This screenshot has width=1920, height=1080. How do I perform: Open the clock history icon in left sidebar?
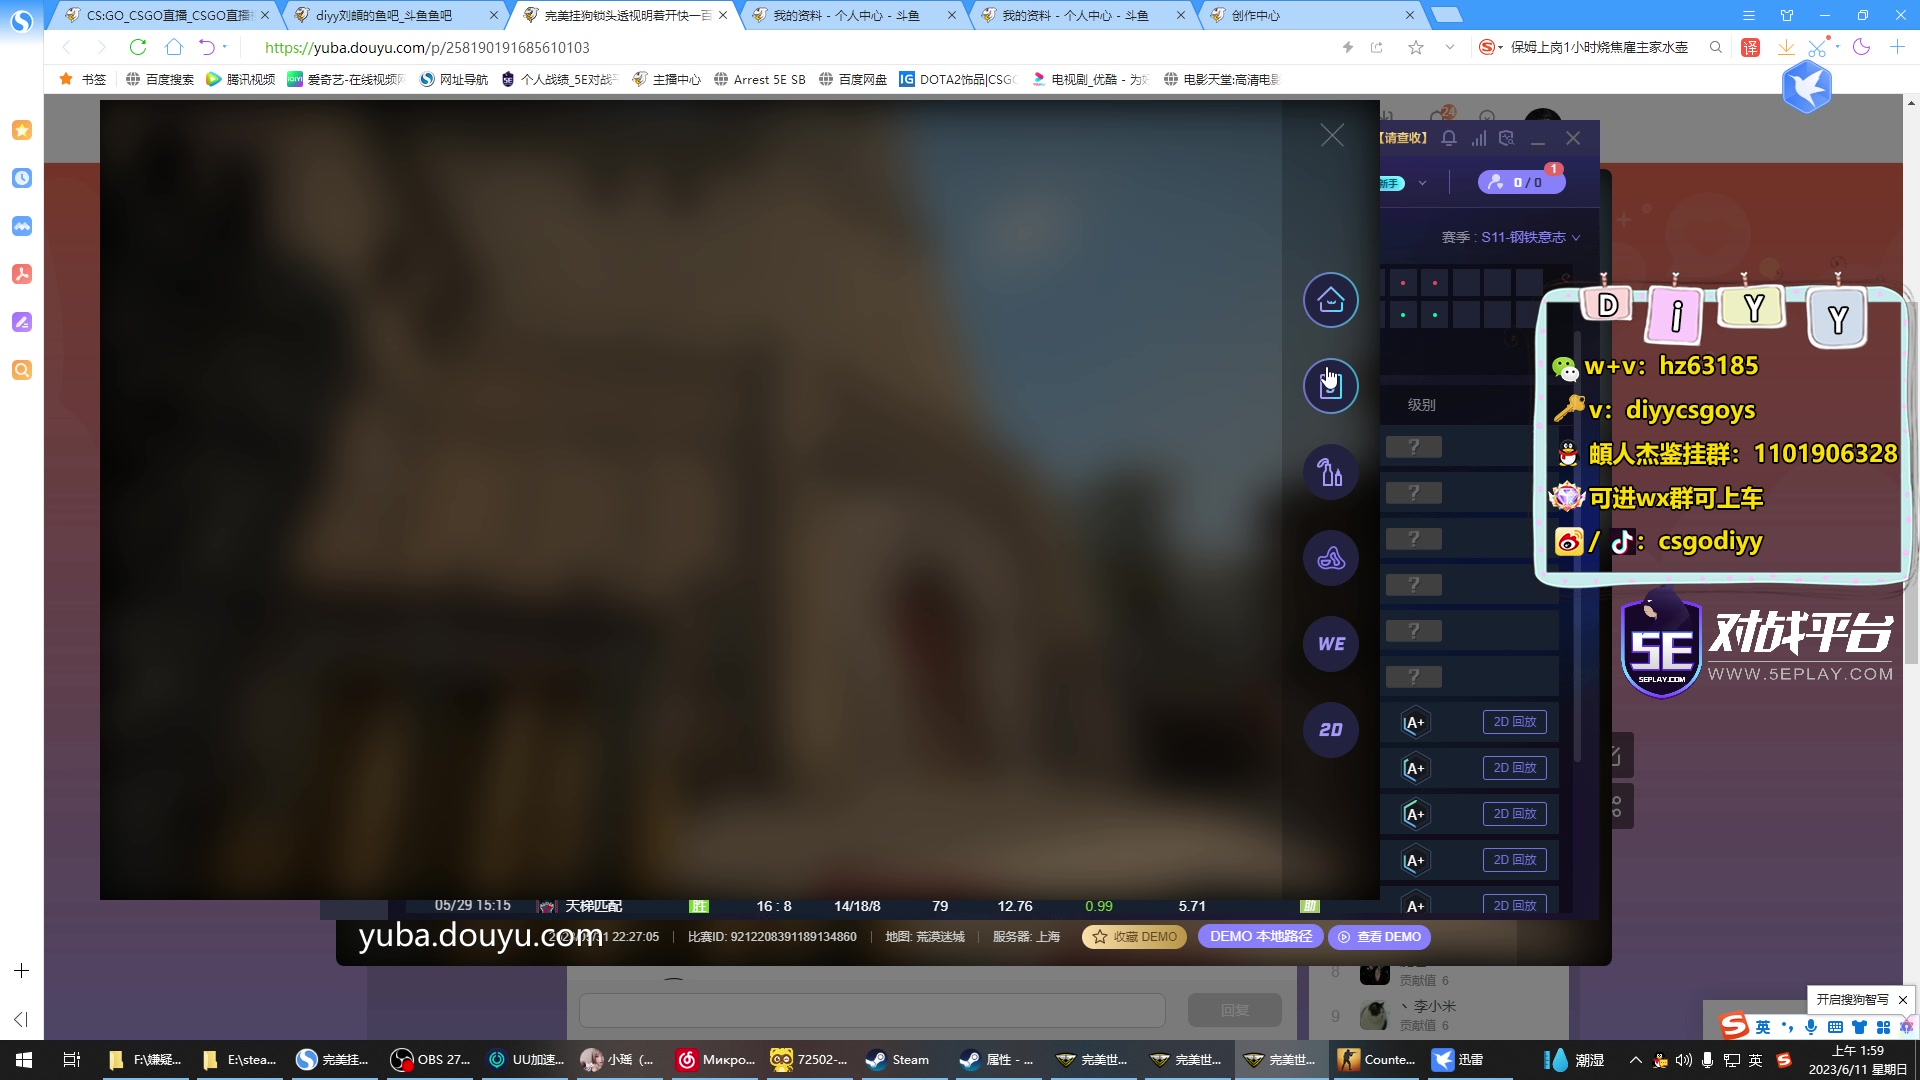22,178
